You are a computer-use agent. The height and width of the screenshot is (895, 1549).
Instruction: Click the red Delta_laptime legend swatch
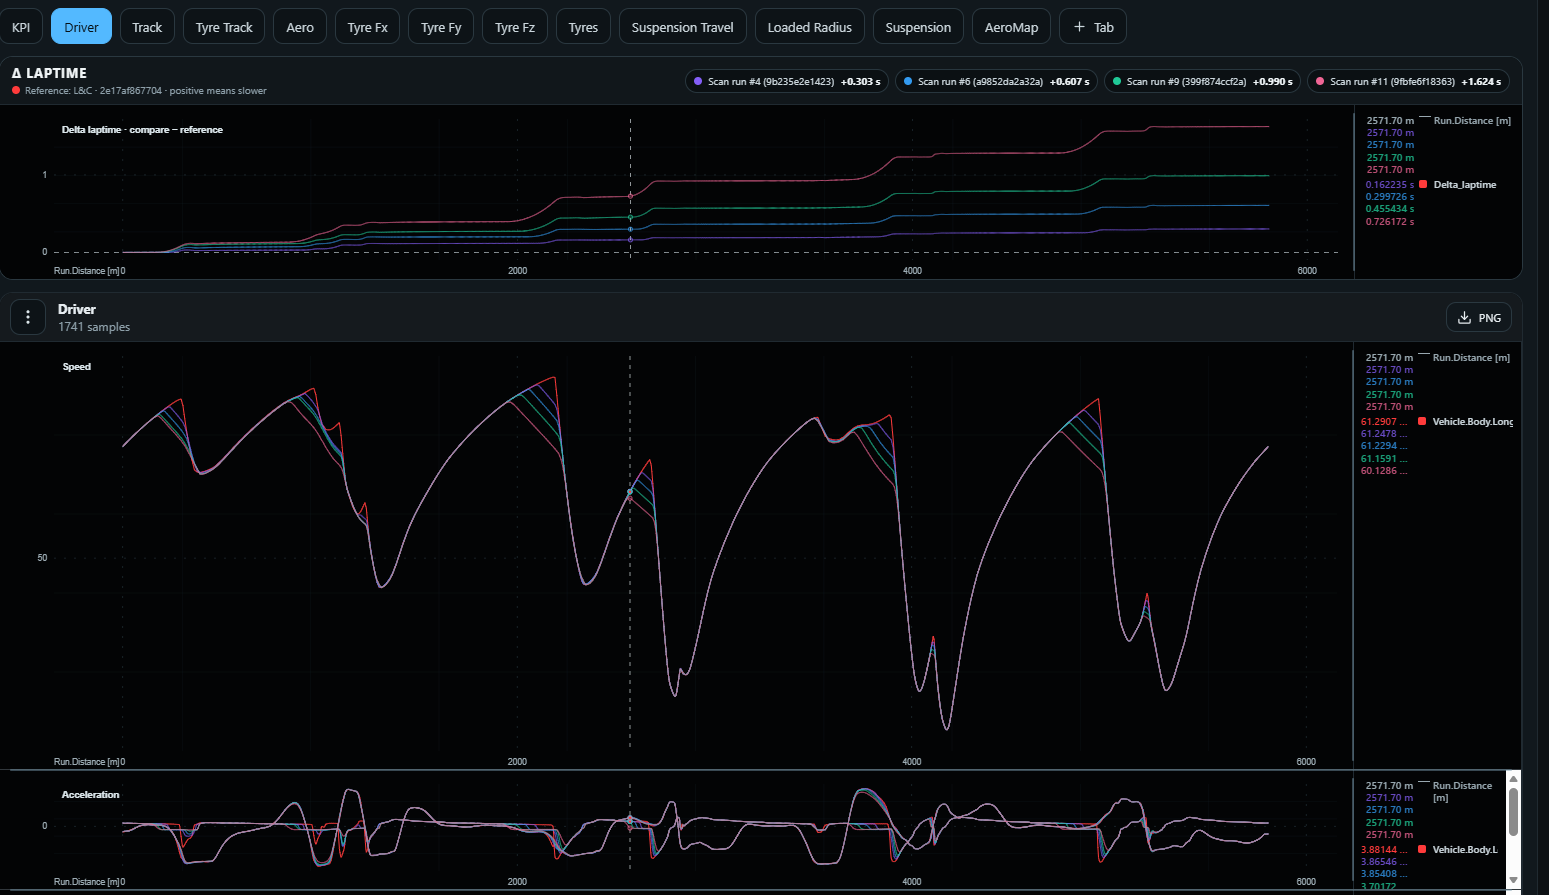click(x=1423, y=184)
